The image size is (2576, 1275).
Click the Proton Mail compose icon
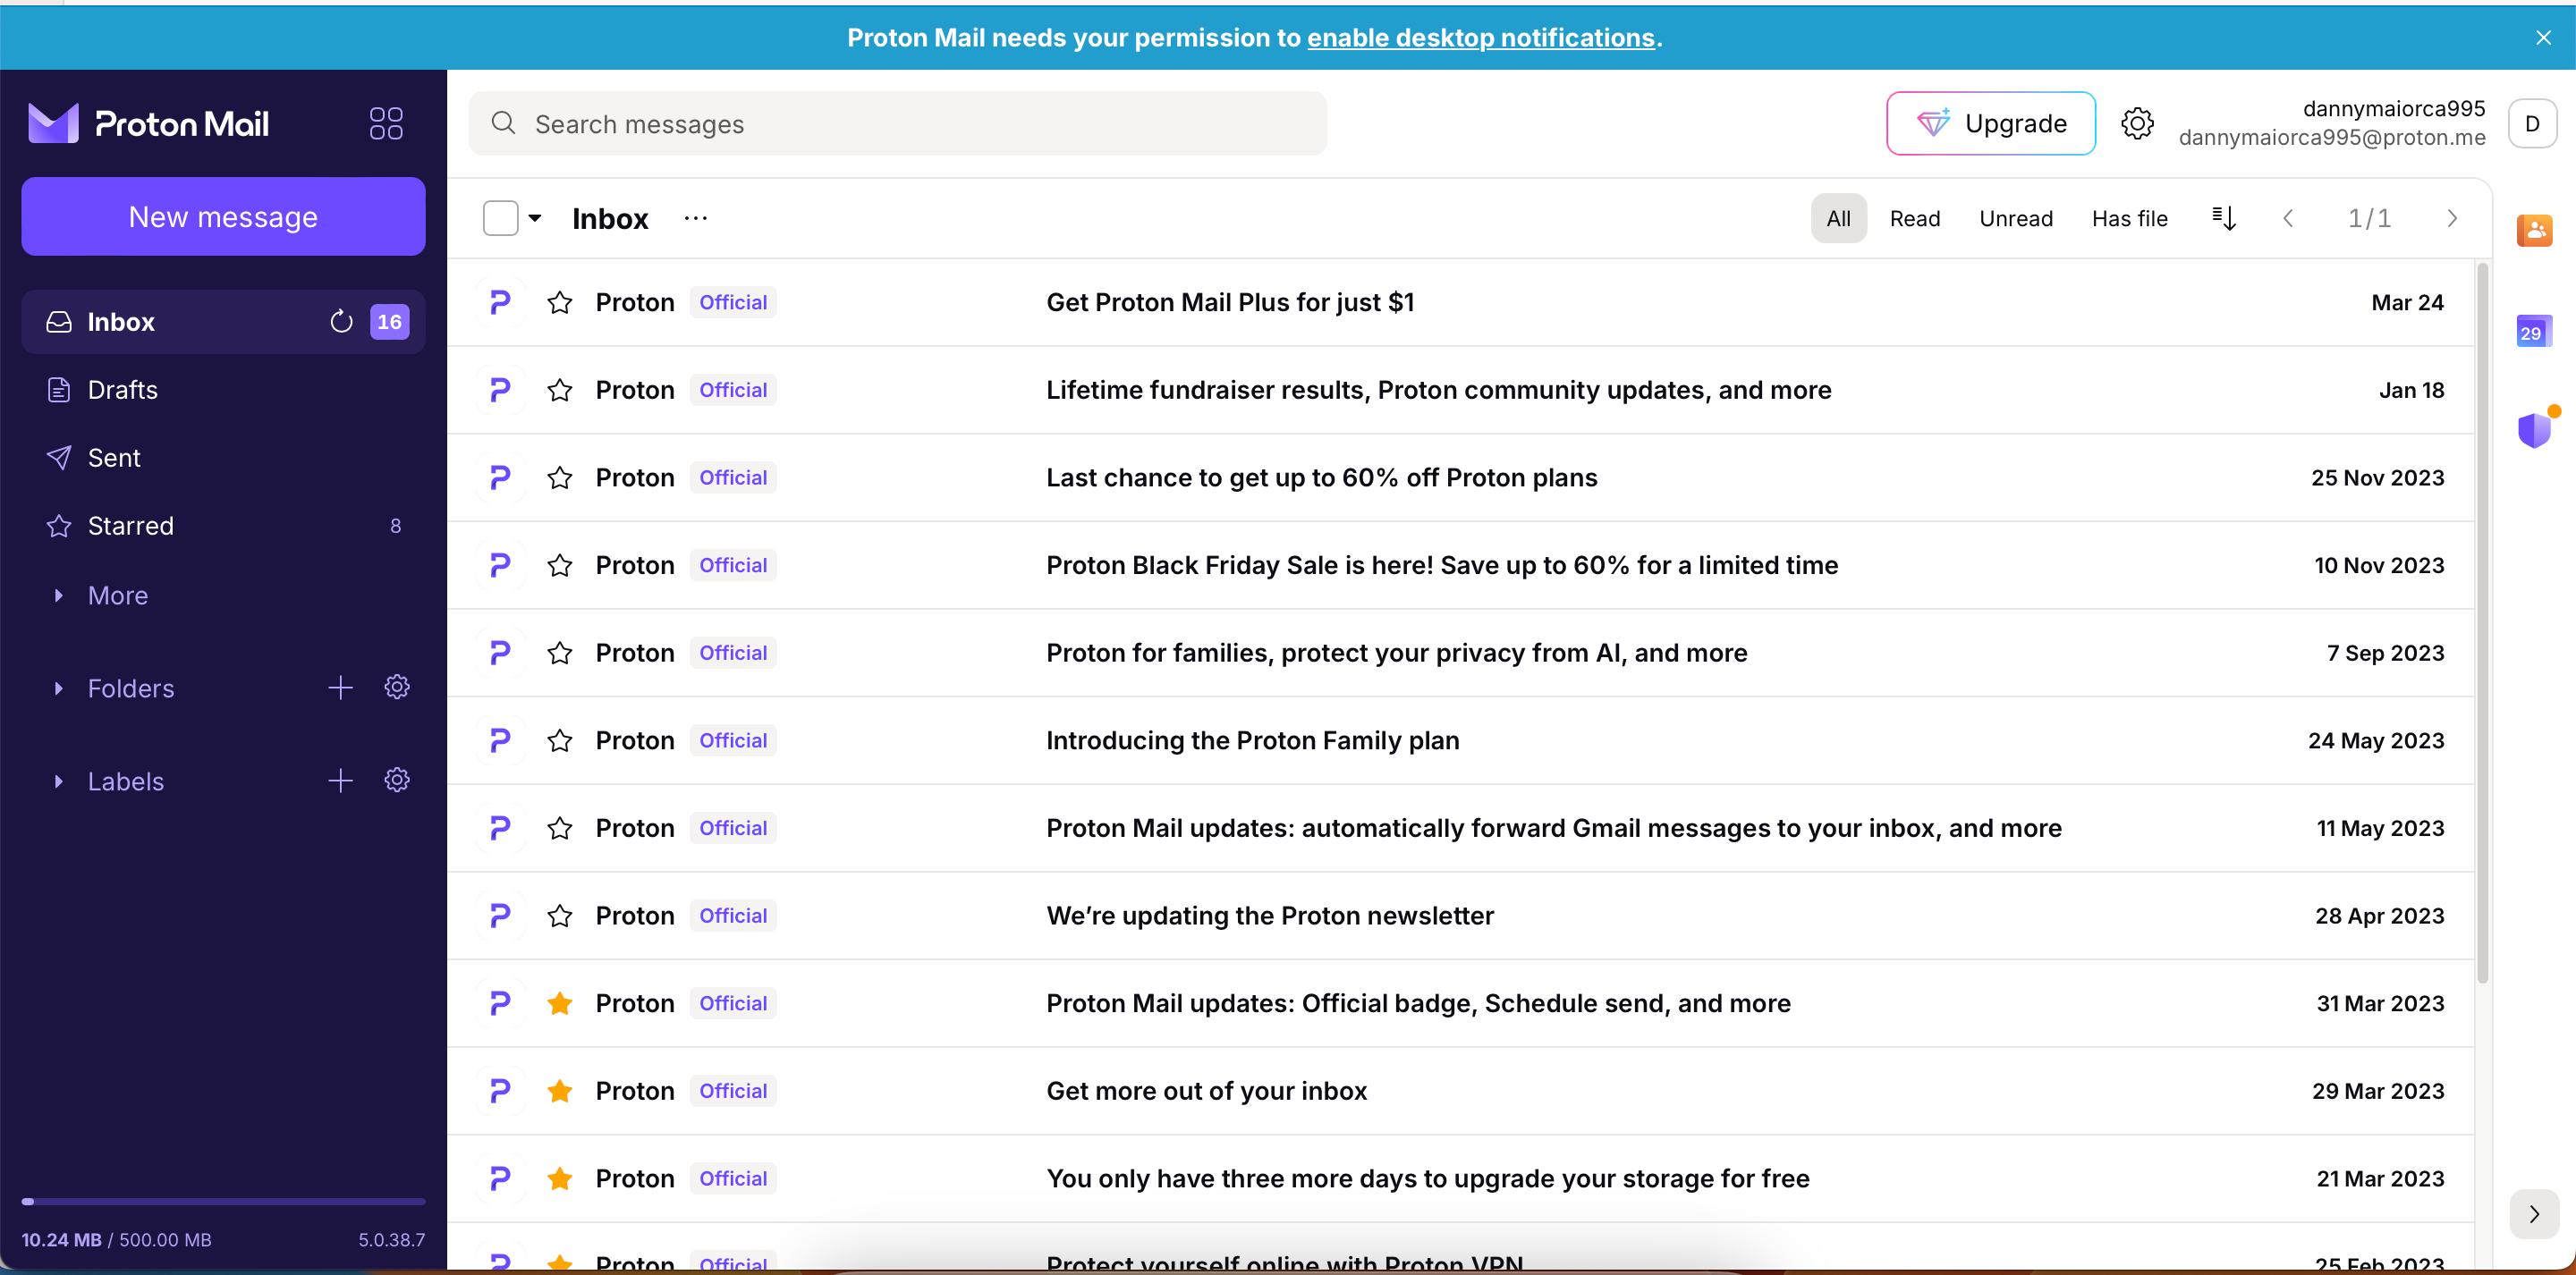click(222, 215)
